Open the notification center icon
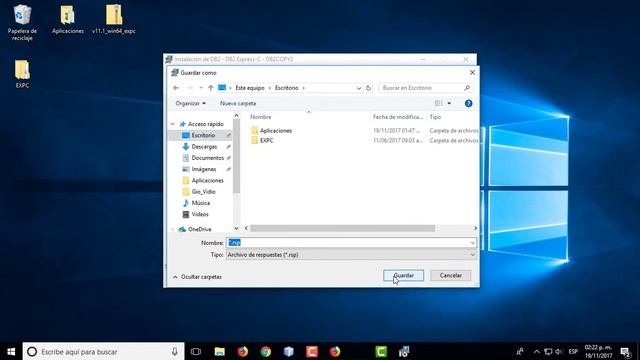The image size is (640, 360). (x=626, y=351)
